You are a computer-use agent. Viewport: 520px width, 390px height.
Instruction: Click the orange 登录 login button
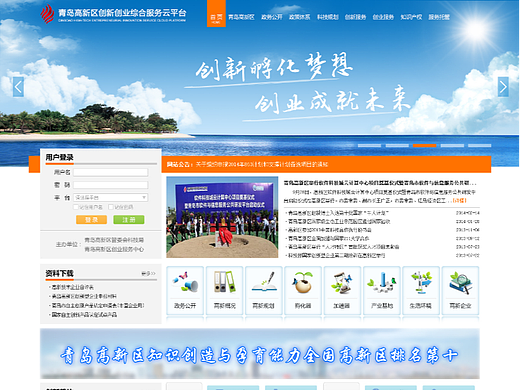91,220
